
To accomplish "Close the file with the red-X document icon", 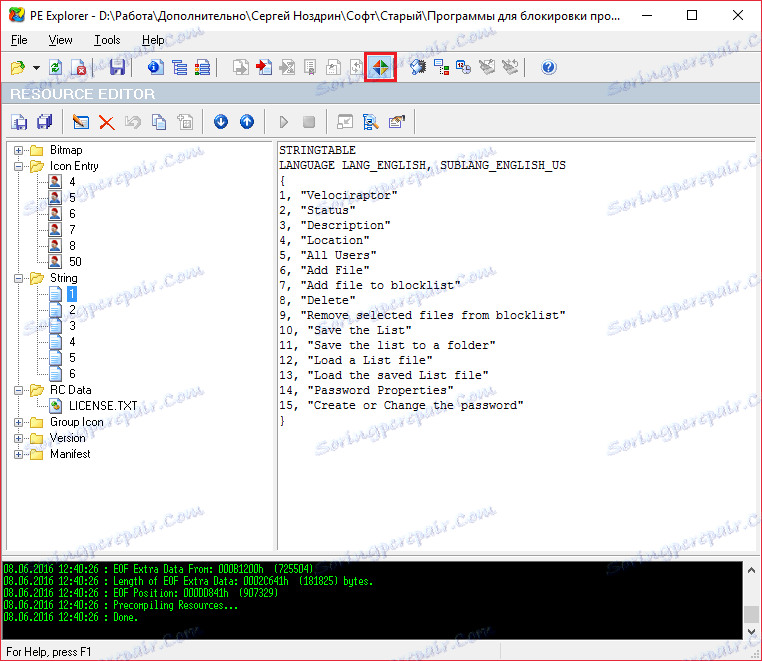I will click(x=78, y=67).
